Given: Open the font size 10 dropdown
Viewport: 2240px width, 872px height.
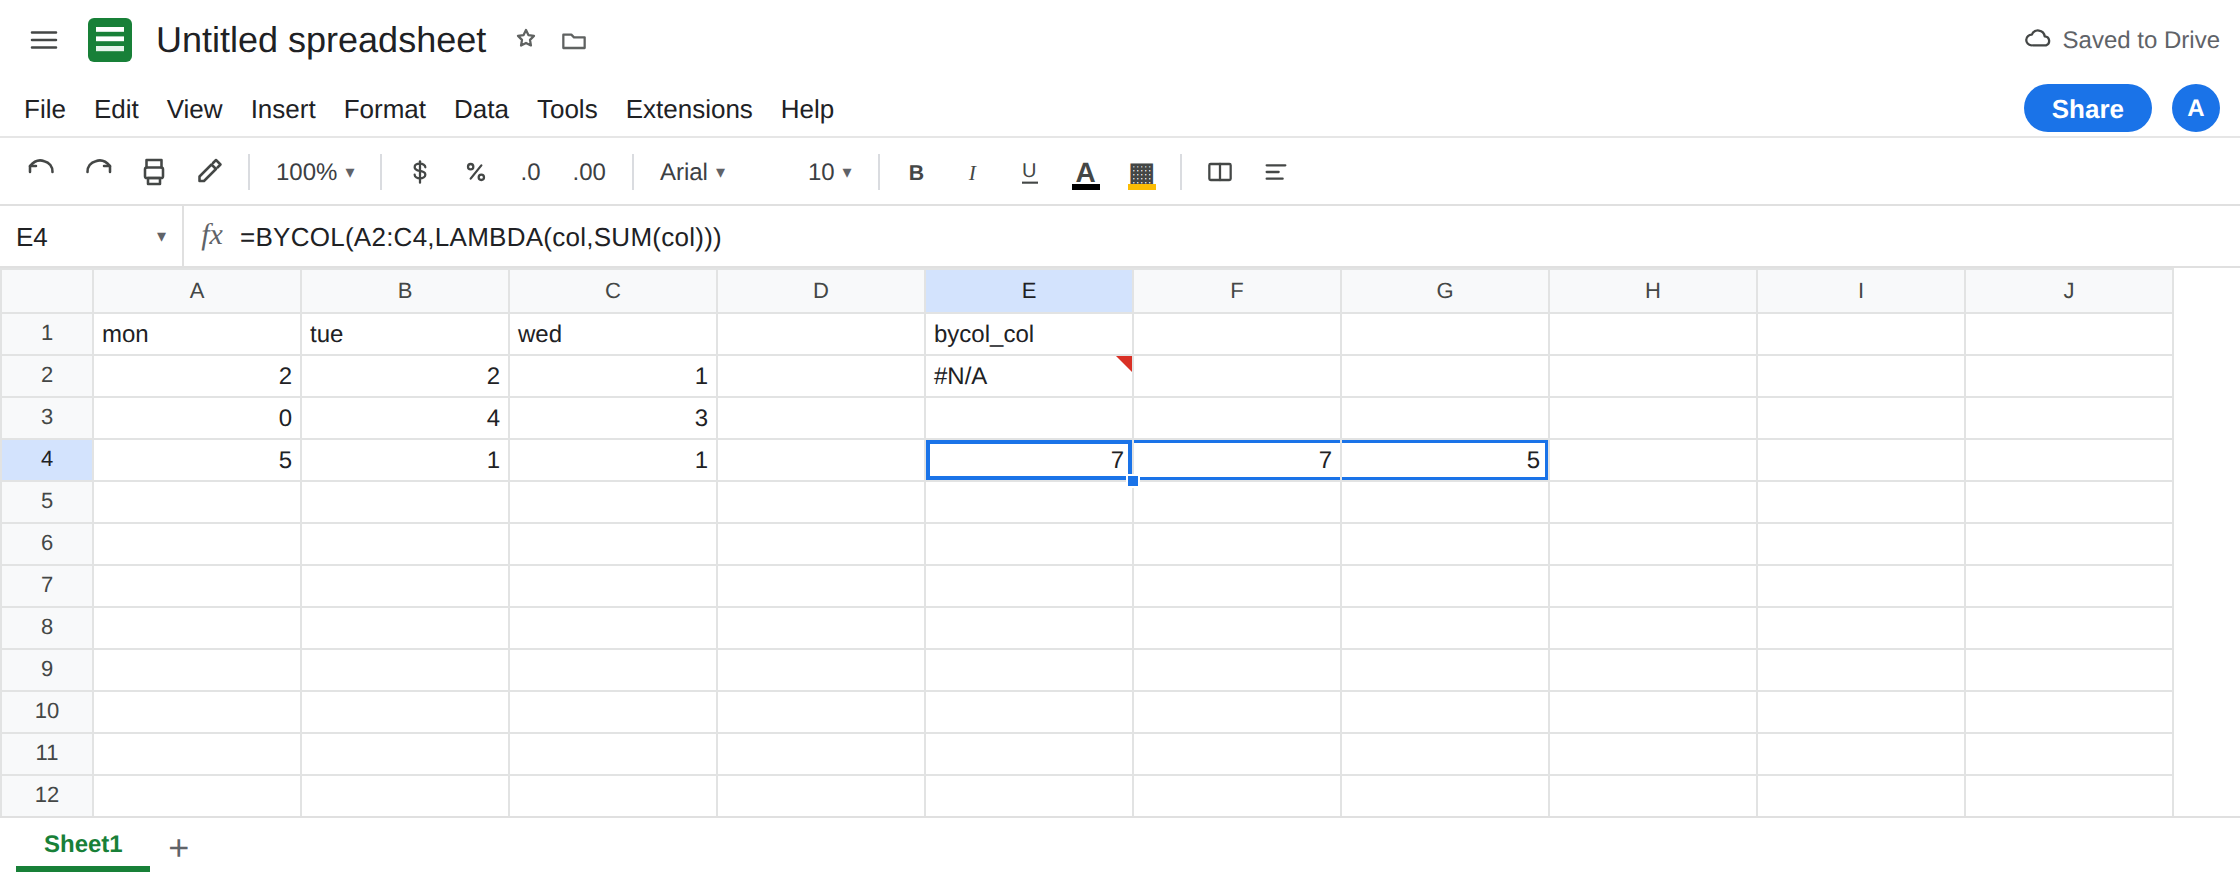Looking at the screenshot, I should (829, 172).
